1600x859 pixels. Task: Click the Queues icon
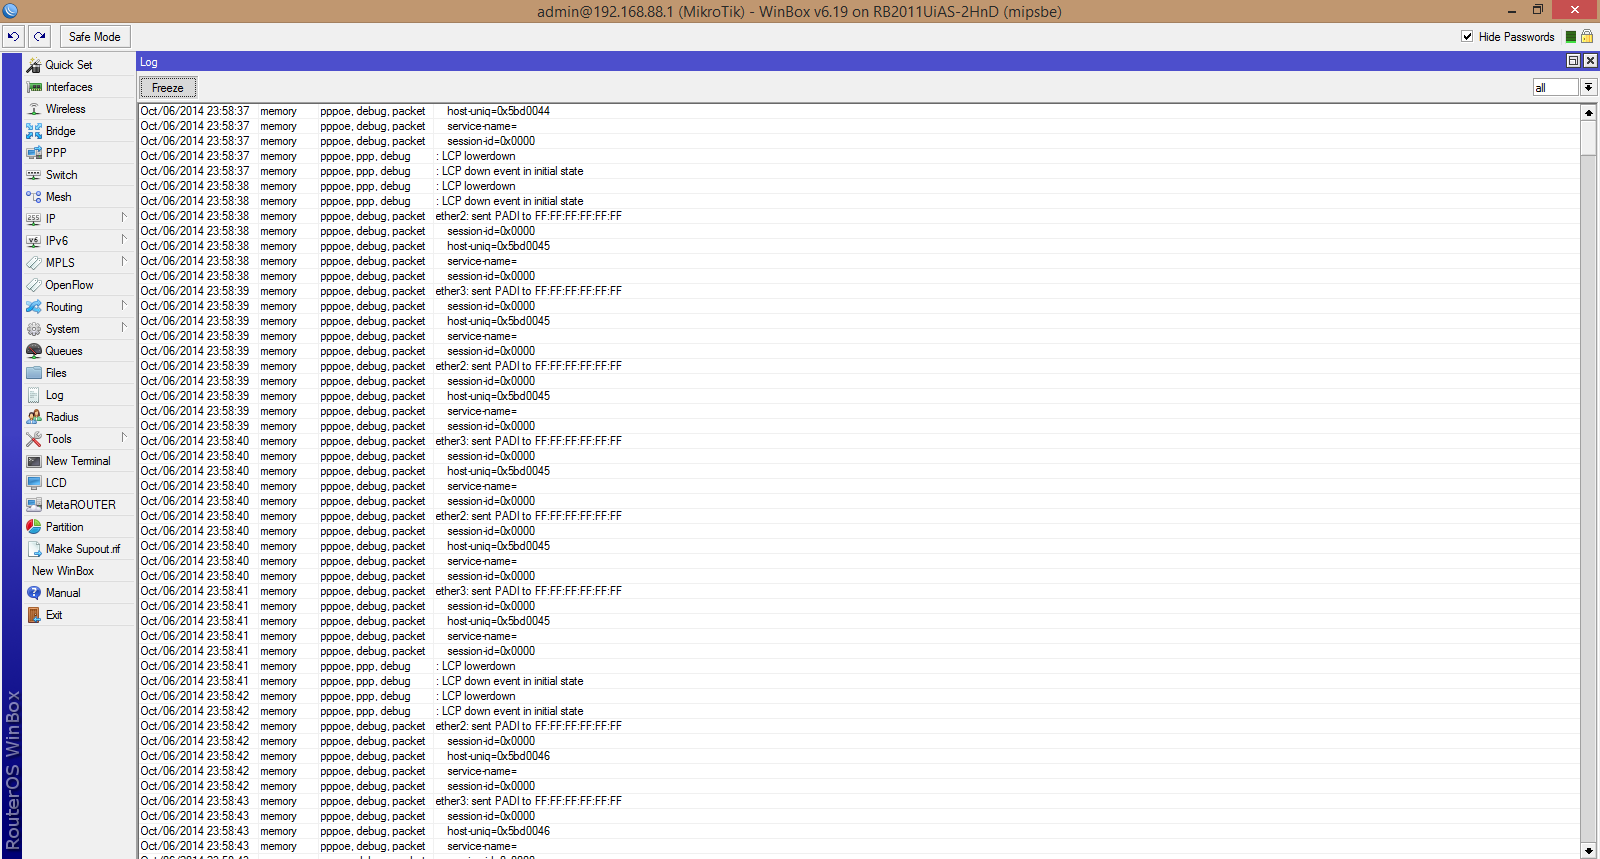(x=34, y=351)
